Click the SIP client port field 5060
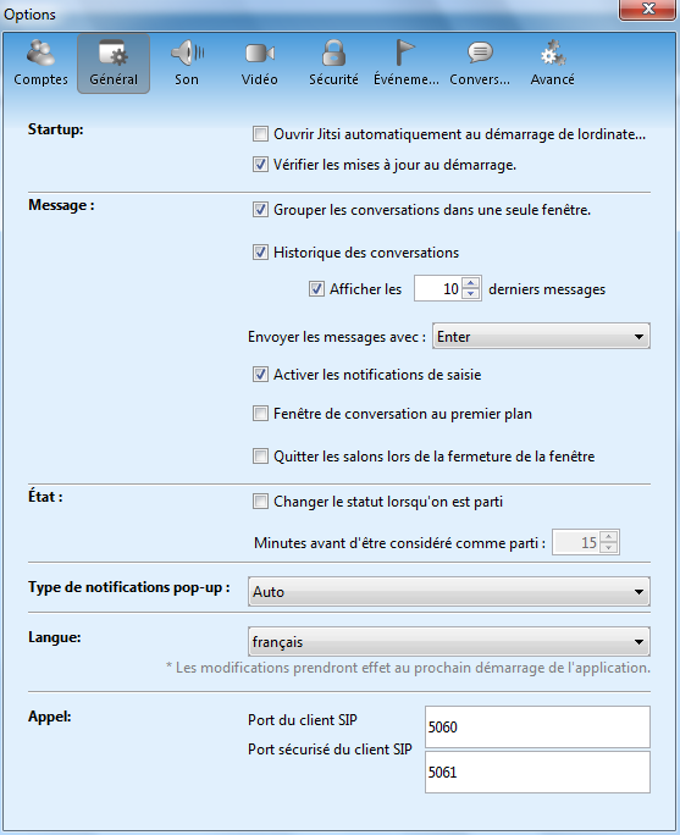The width and height of the screenshot is (680, 835). click(x=537, y=727)
